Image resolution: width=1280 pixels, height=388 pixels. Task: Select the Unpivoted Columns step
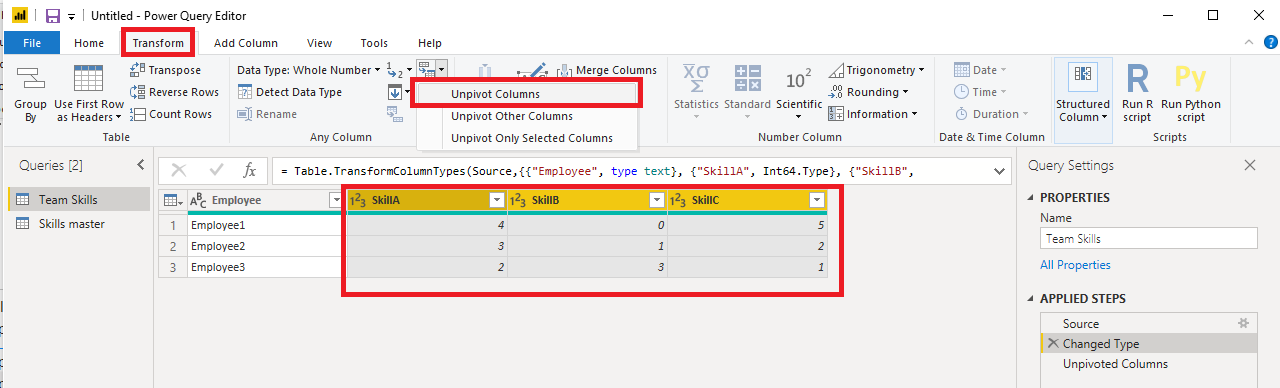coord(1148,364)
